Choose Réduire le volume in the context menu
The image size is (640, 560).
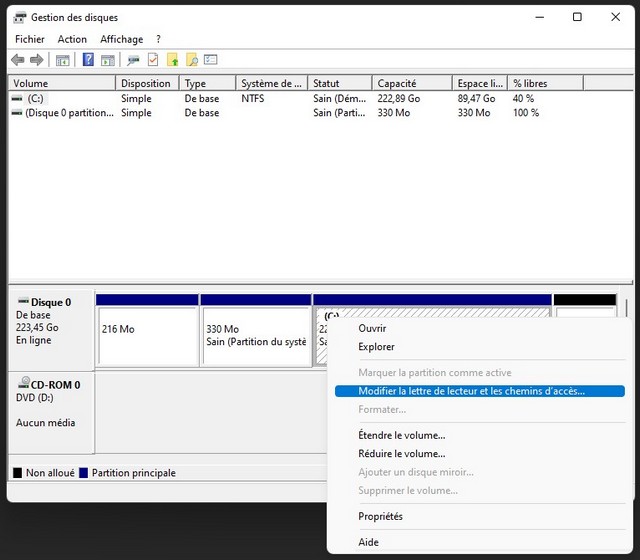click(401, 453)
